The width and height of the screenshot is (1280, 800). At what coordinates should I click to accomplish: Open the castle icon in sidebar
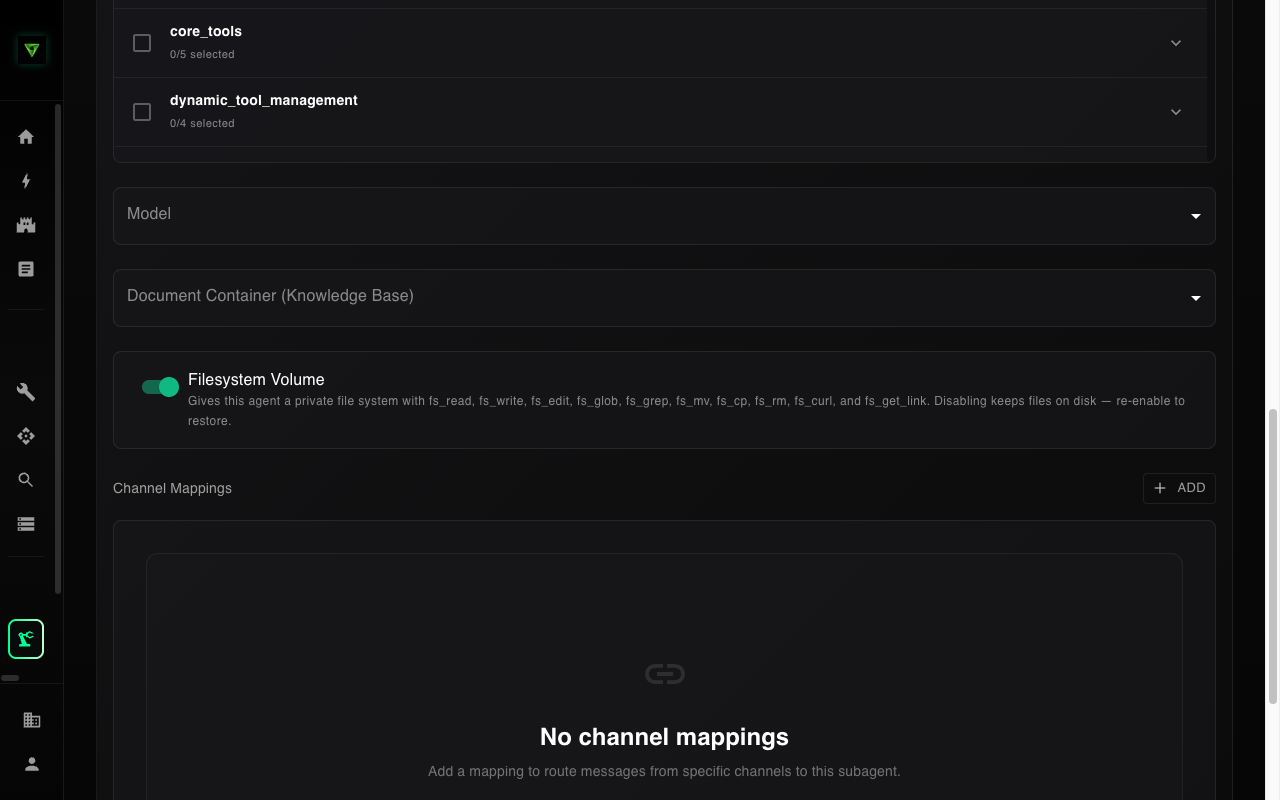[26, 225]
